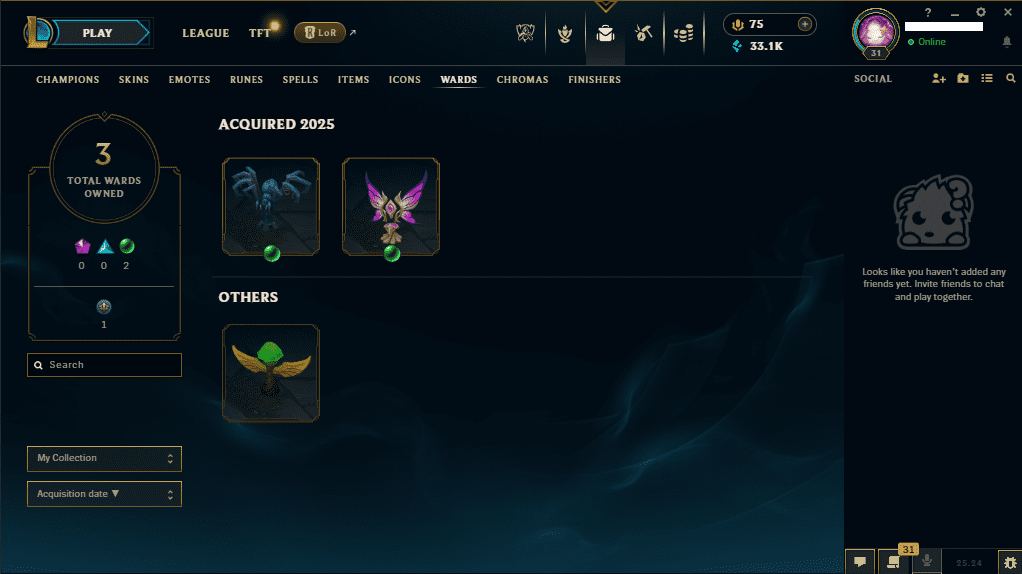Click the new folder icon in Social
This screenshot has width=1022, height=574.
tap(963, 79)
